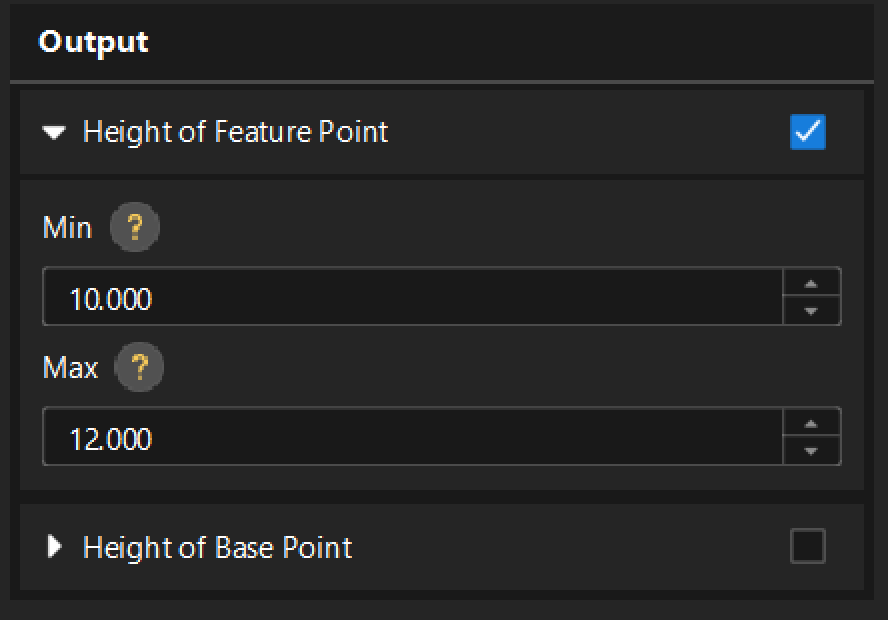
Task: Click empty space in Height of Base Point row
Action: (570, 547)
